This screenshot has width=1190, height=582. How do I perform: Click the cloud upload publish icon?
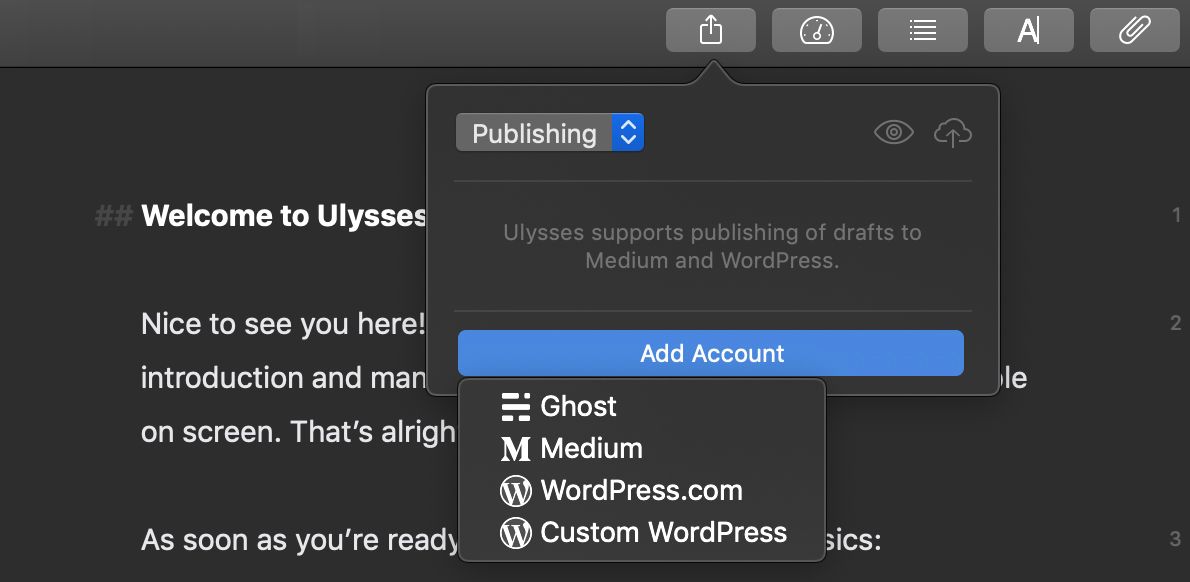click(x=952, y=132)
